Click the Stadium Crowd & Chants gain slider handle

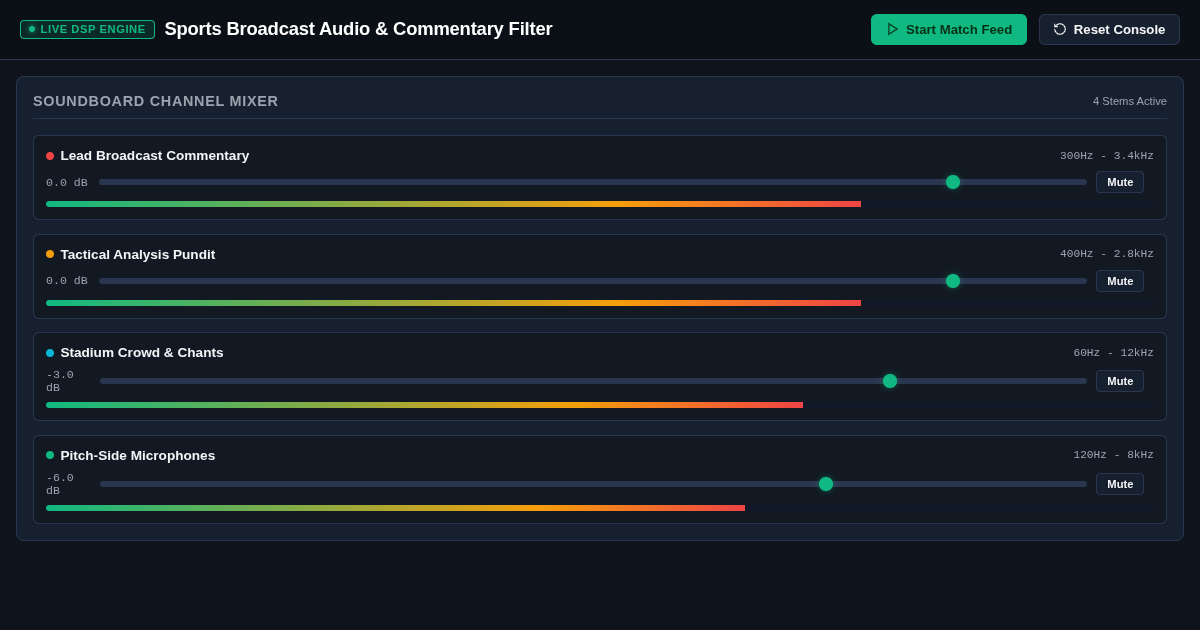(x=890, y=381)
